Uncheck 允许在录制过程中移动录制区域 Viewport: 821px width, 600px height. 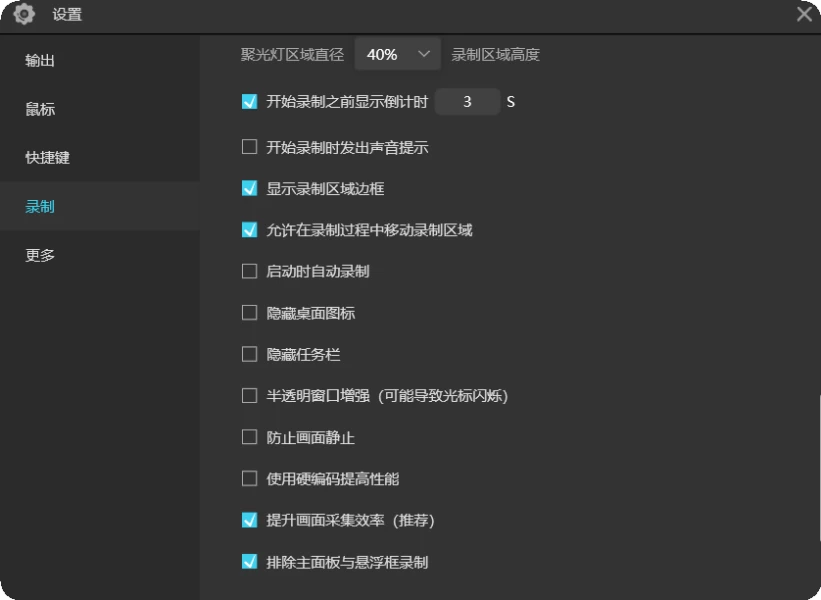(x=250, y=230)
